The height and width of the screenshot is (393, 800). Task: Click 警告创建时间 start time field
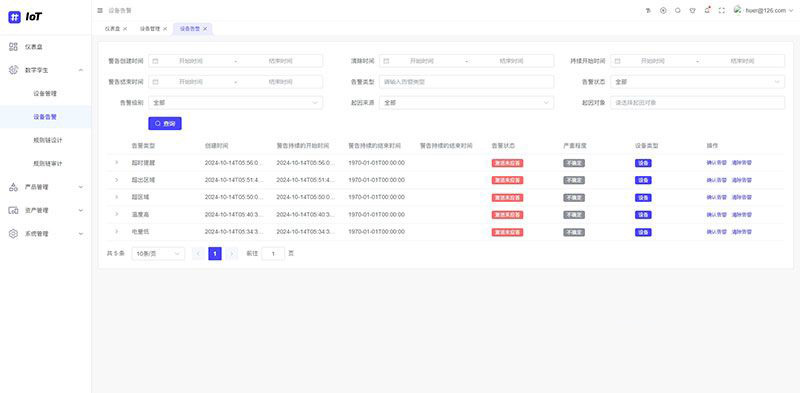pos(191,61)
